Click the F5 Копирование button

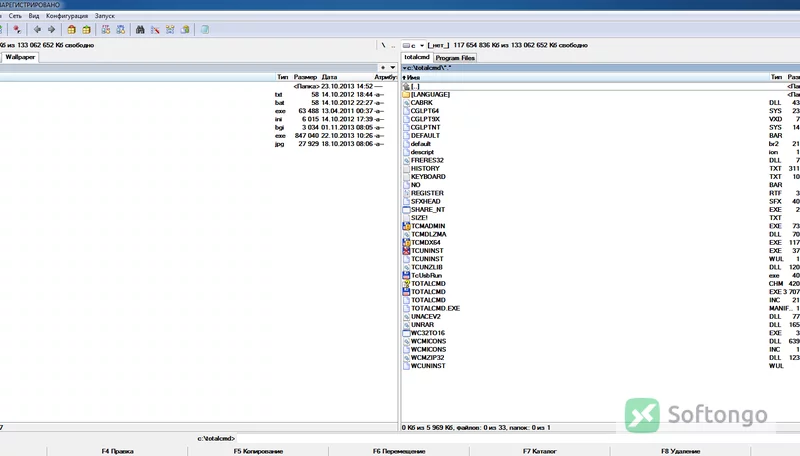pyautogui.click(x=258, y=451)
